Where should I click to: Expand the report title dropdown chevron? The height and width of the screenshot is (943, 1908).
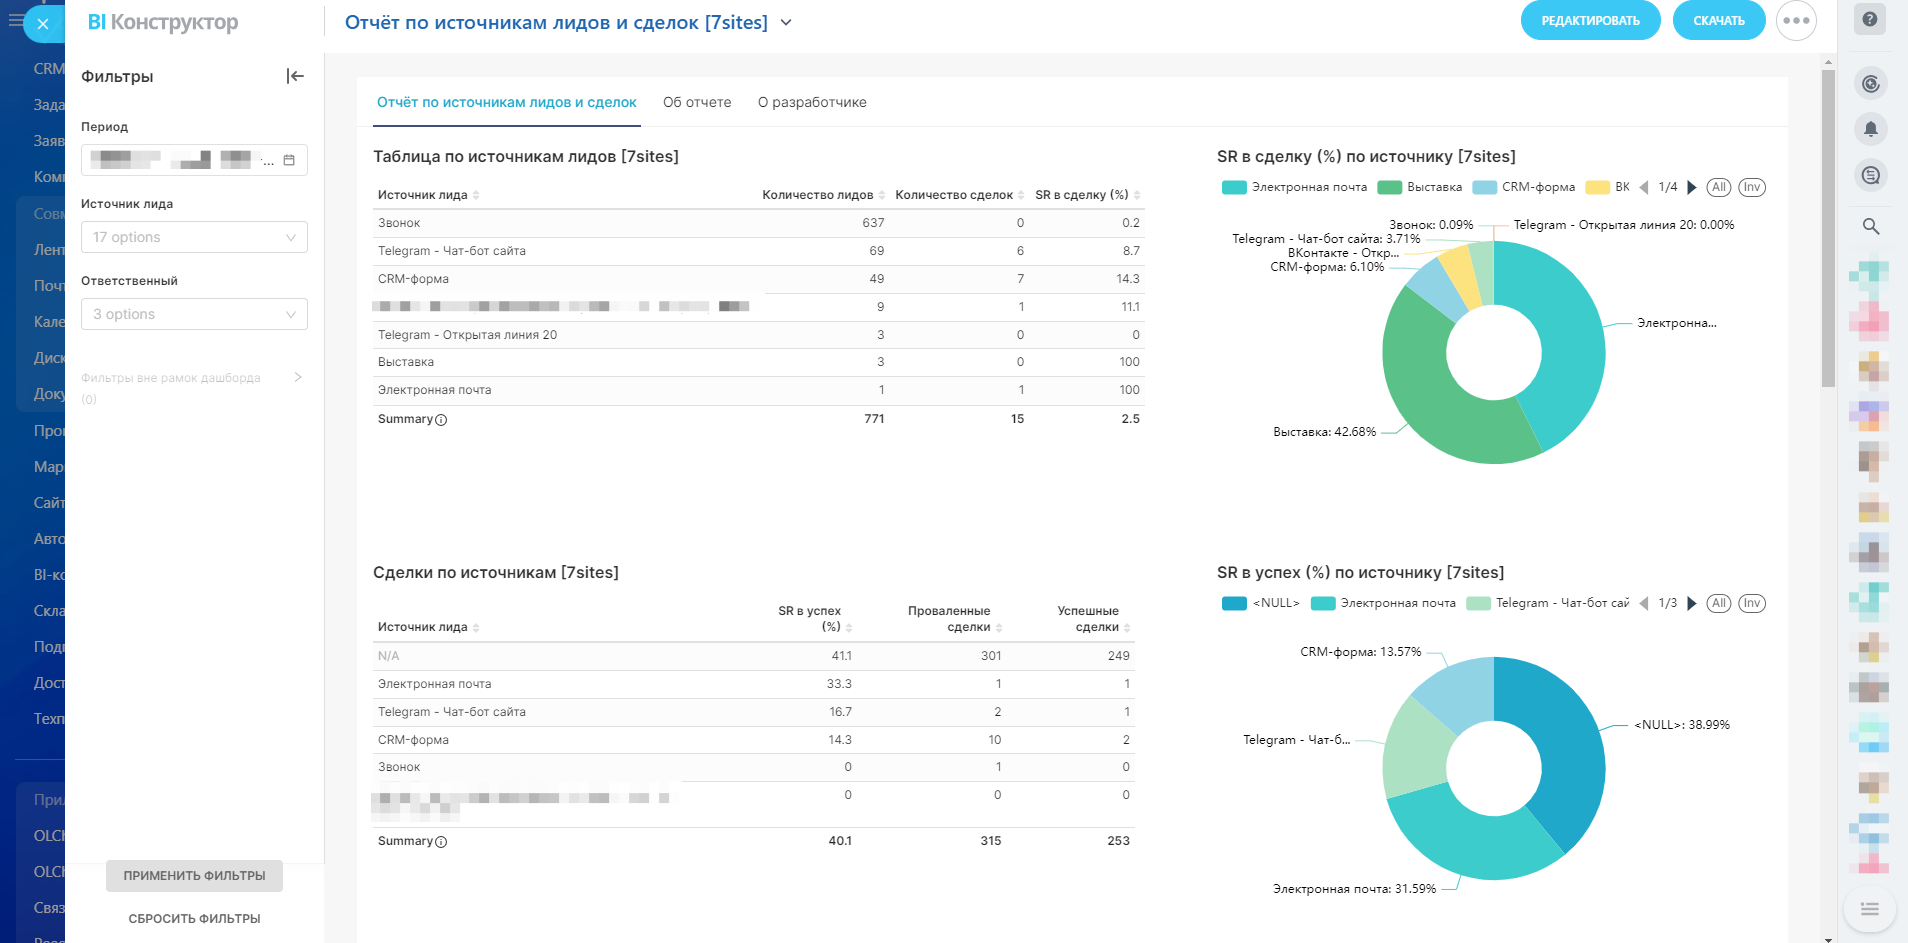point(786,22)
